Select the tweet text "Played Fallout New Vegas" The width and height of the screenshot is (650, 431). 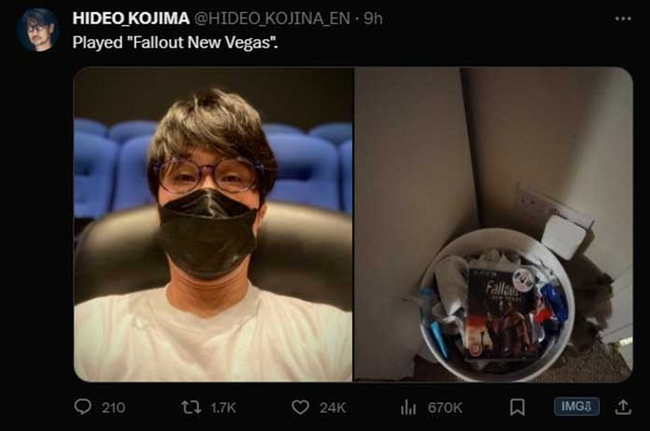click(x=175, y=43)
